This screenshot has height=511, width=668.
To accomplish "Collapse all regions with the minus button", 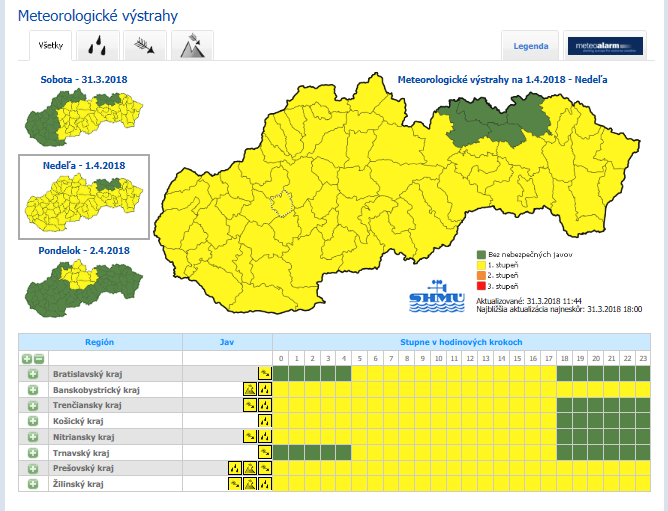I will coord(38,358).
